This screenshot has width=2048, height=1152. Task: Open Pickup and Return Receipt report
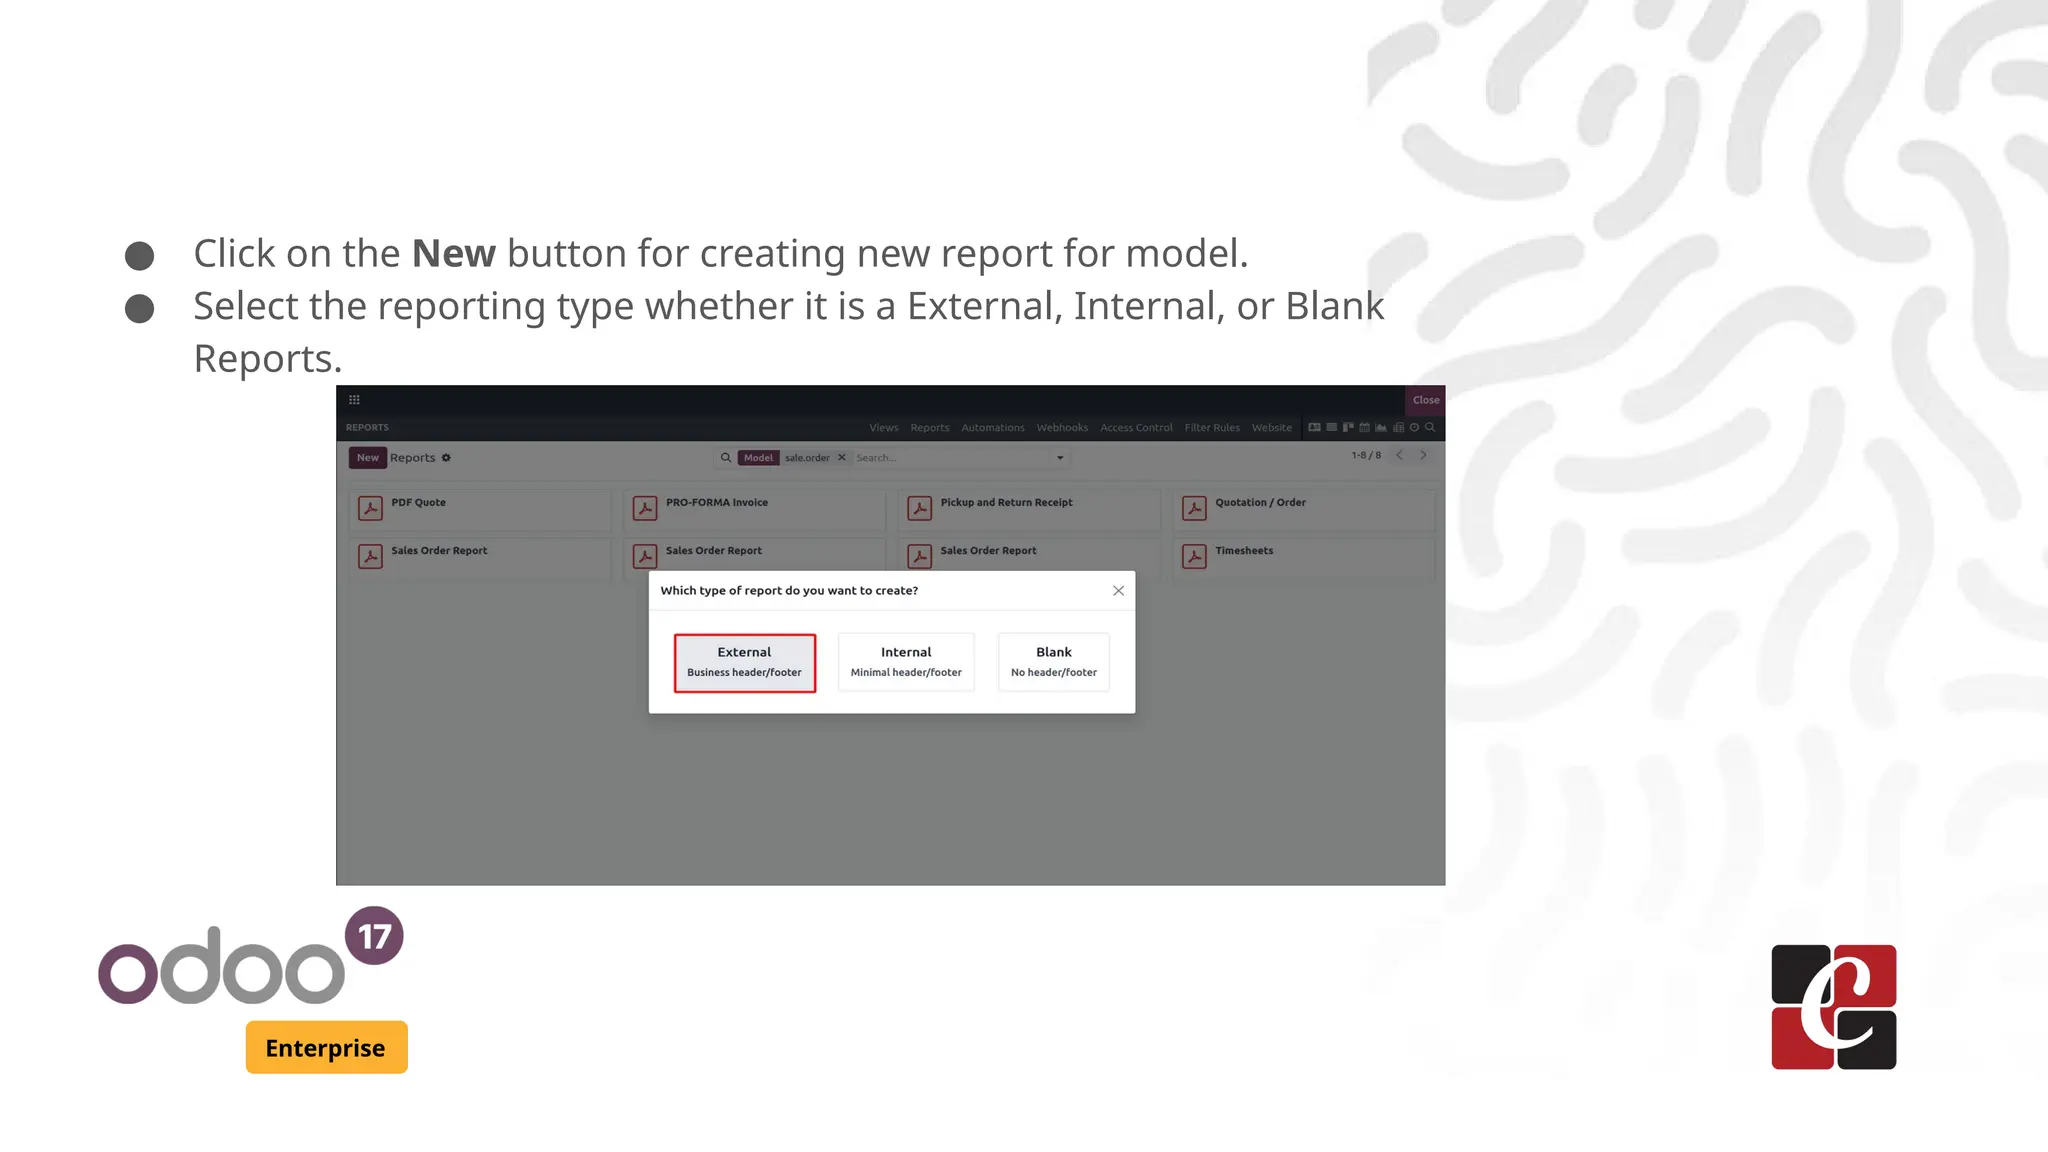pos(1030,510)
